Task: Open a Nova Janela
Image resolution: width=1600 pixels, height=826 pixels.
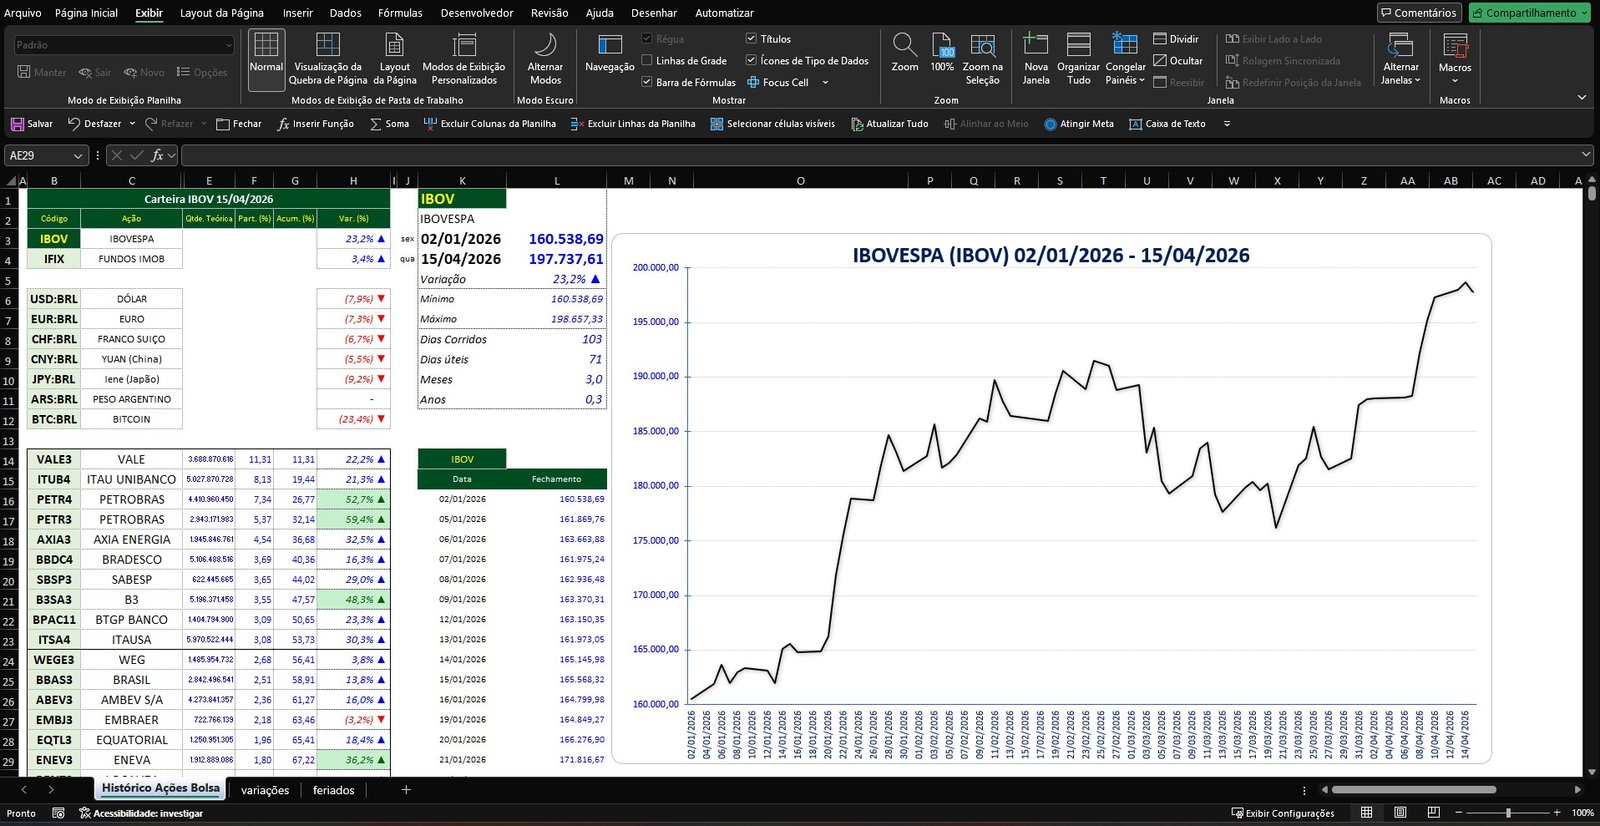Action: (1036, 46)
